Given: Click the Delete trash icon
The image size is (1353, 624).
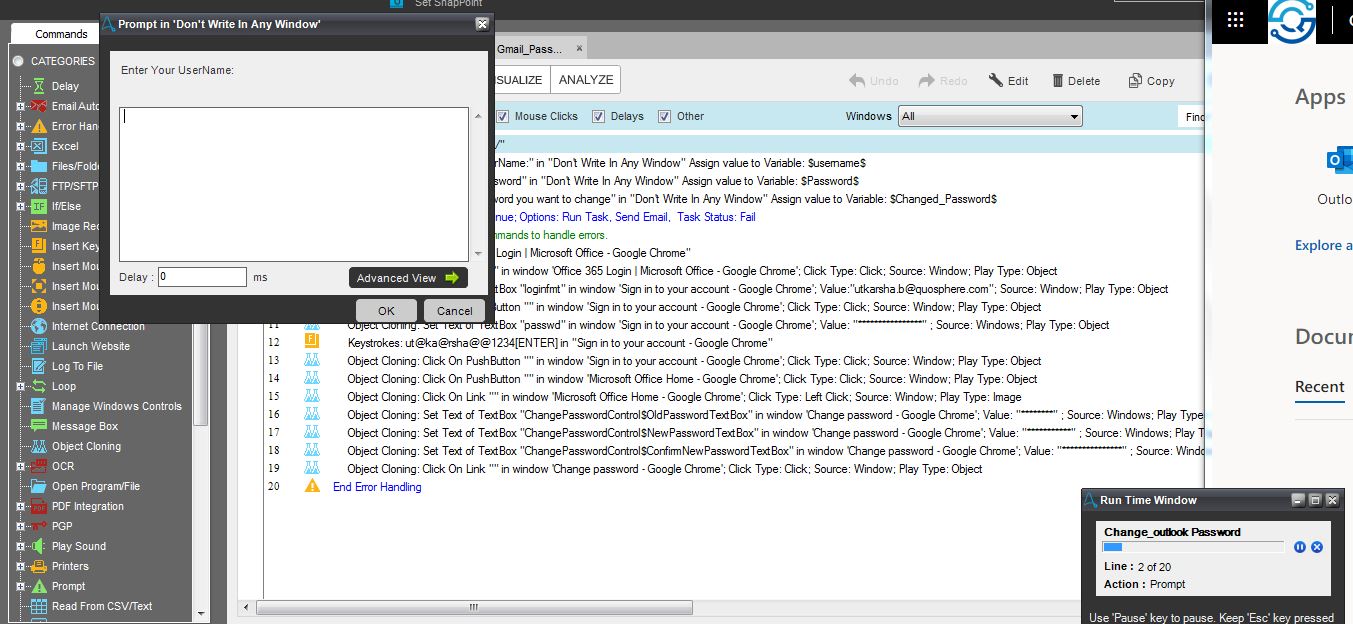Looking at the screenshot, I should click(x=1058, y=81).
